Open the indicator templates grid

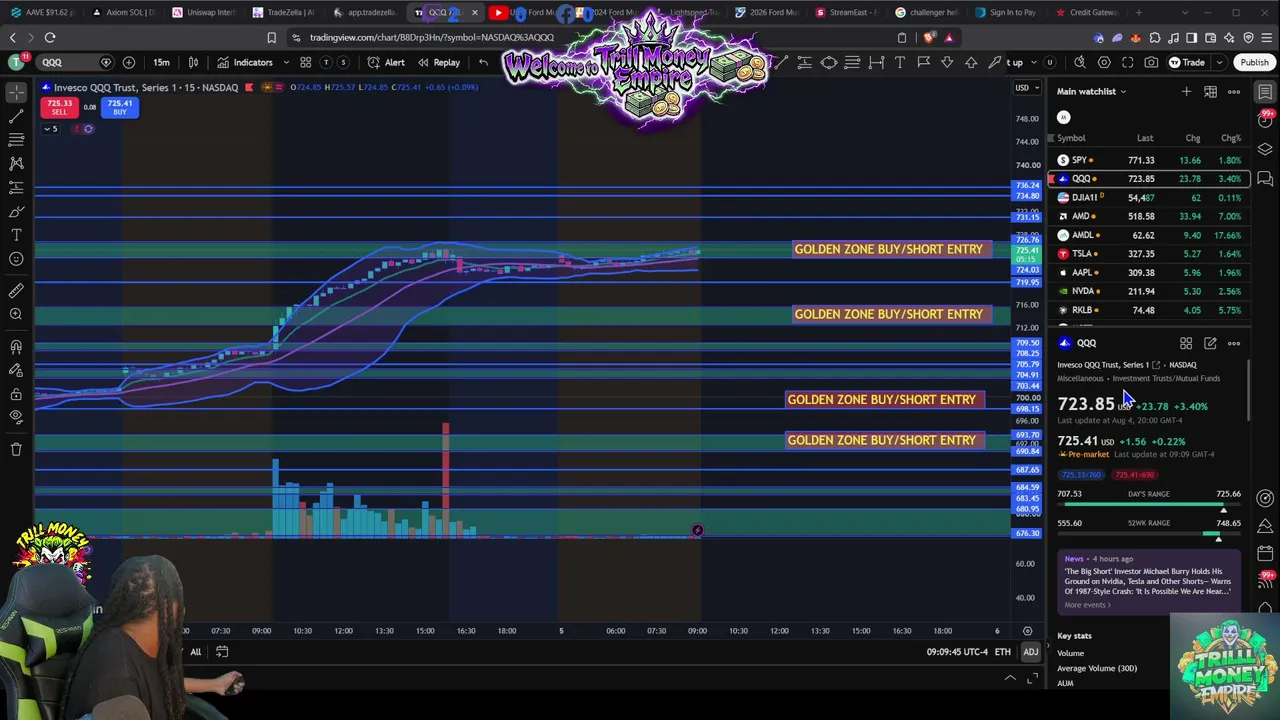coord(306,62)
